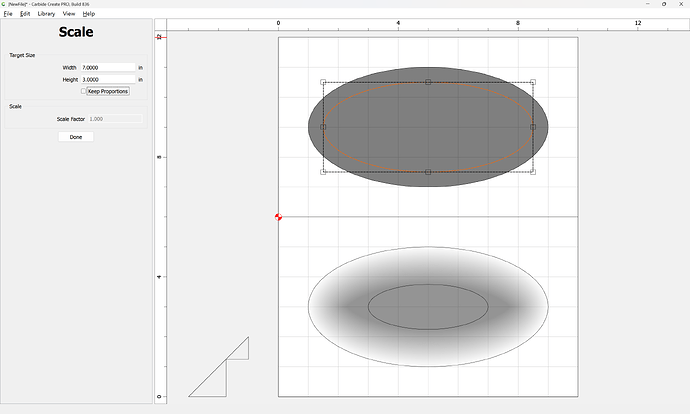Viewport: 690px width, 414px height.
Task: Click the right-middle selection handle
Action: tap(533, 127)
